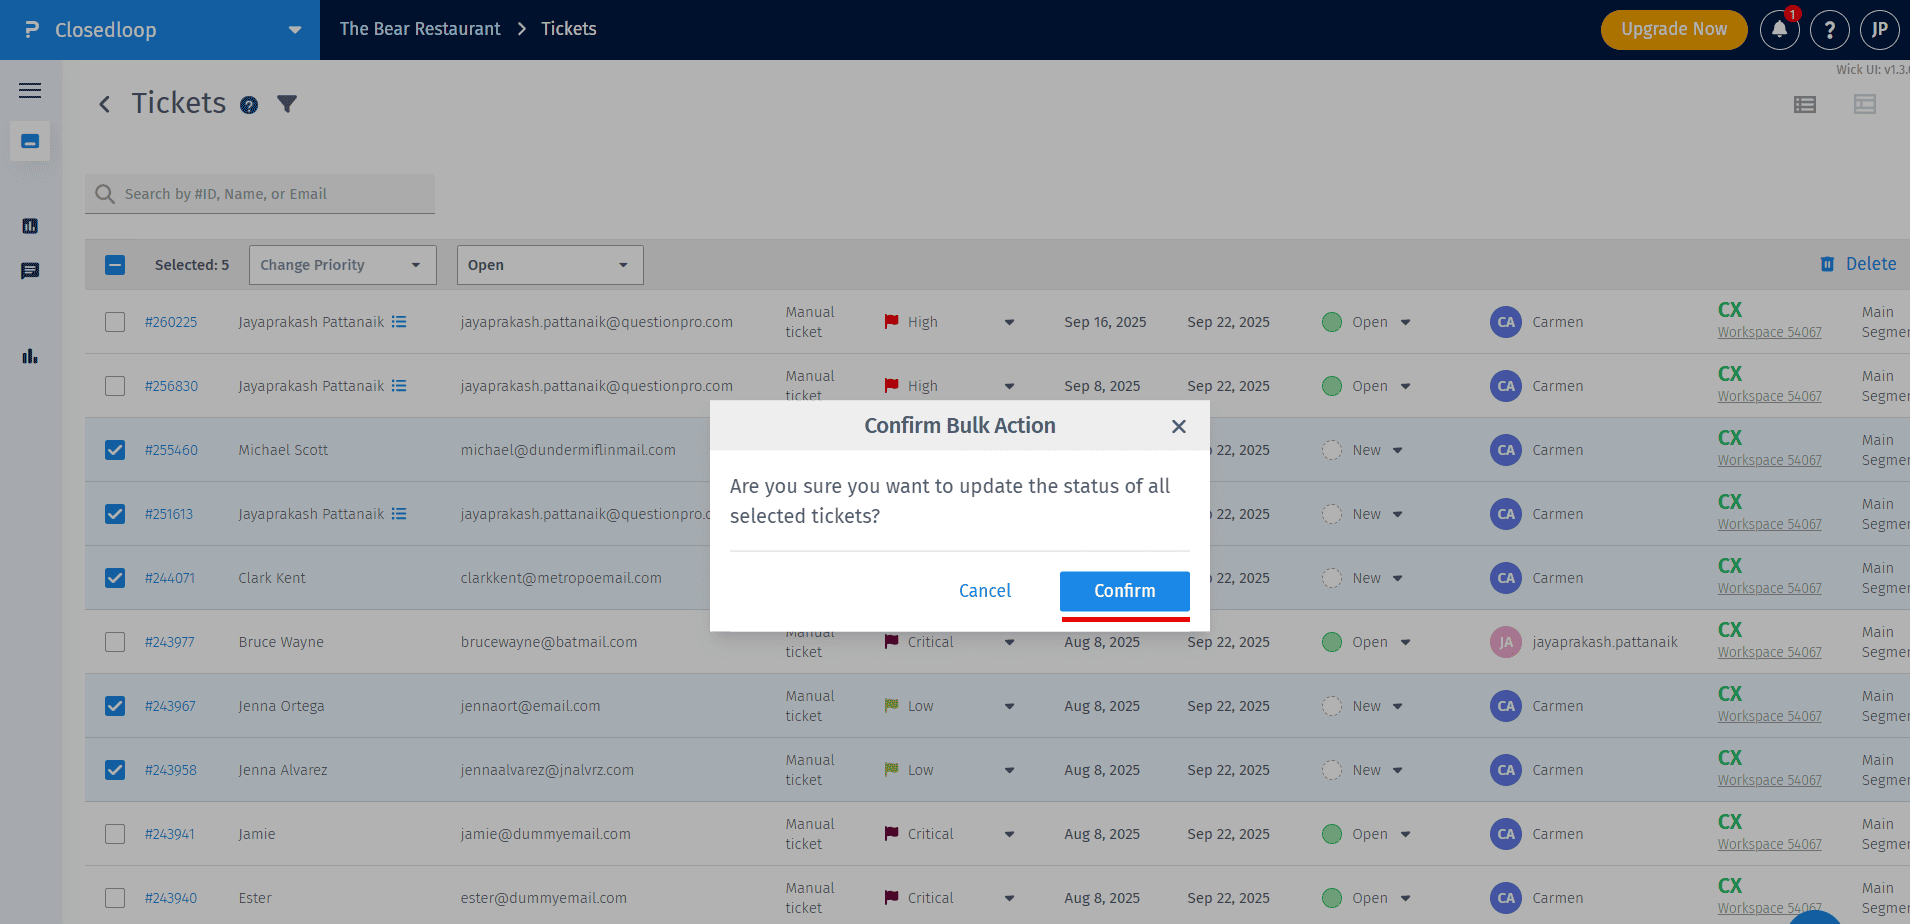Viewport: 1910px width, 924px height.
Task: Open the bulk status dropdown showing Open
Action: [549, 265]
